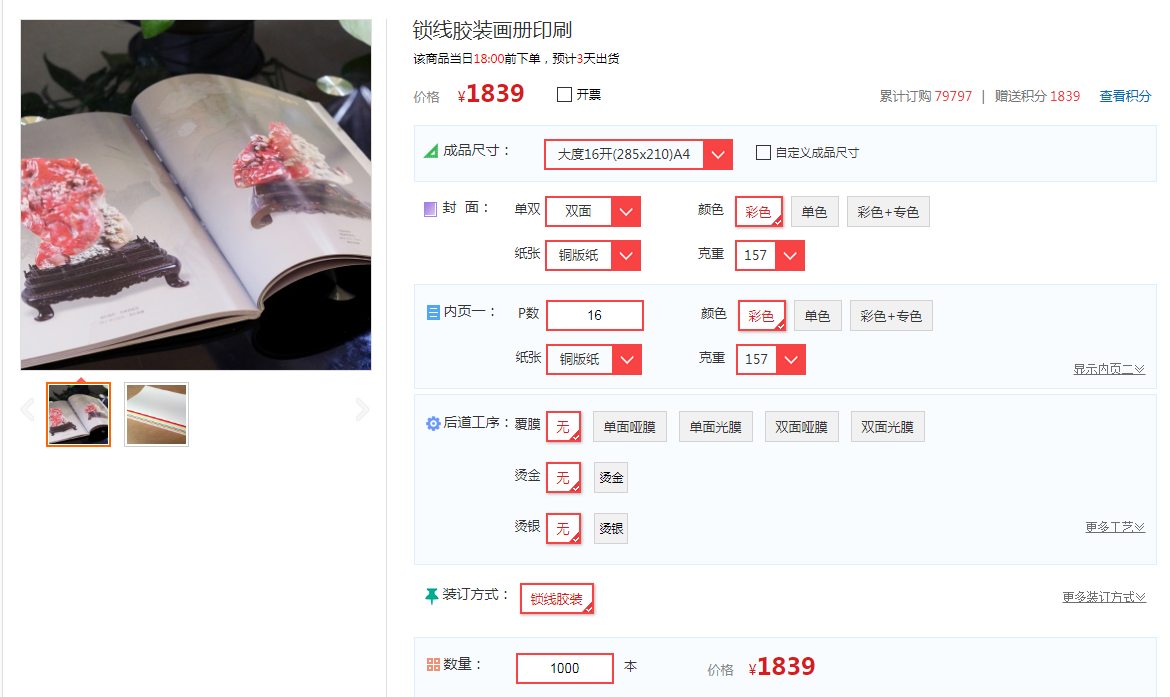The image size is (1170, 697).
Task: Click the gear icon beside 后道工序
Action: pyautogui.click(x=433, y=423)
